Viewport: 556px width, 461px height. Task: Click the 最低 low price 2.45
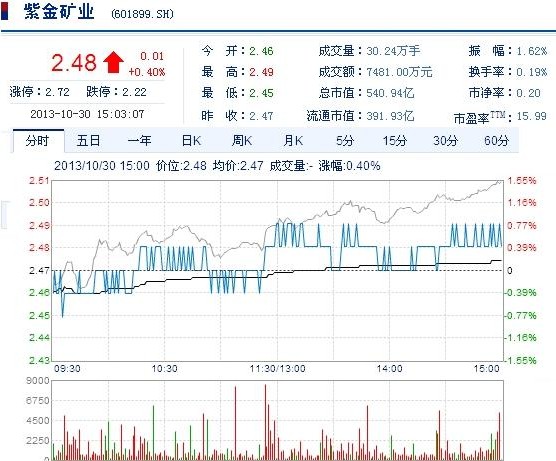pos(261,93)
